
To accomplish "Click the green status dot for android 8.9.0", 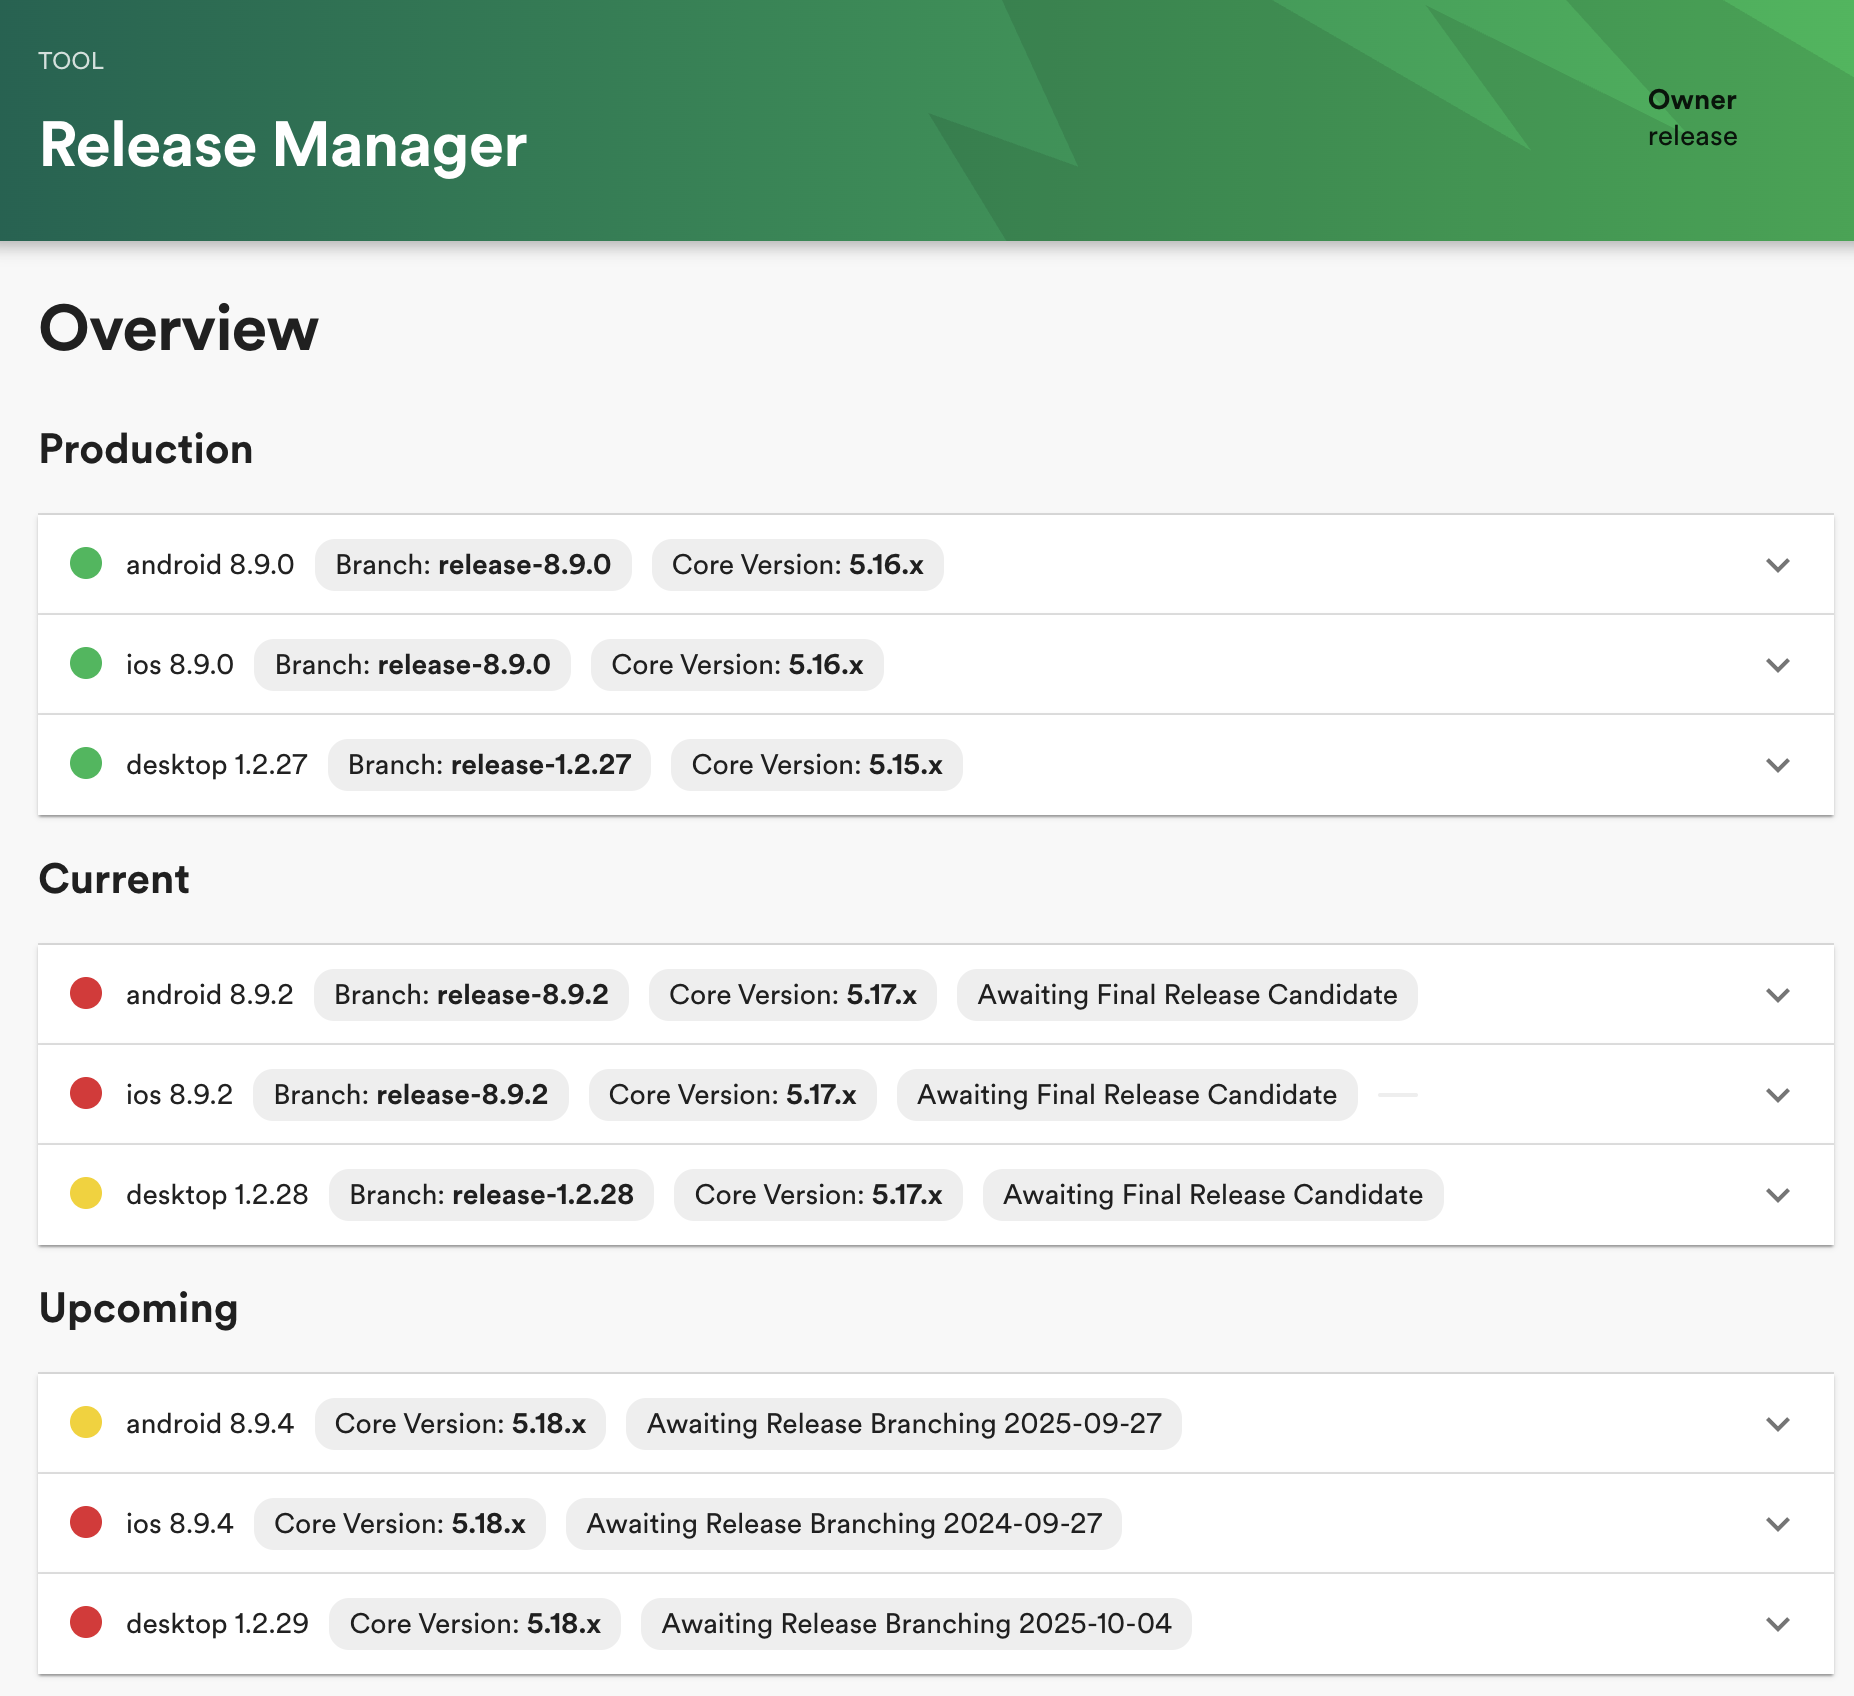I will (x=86, y=564).
